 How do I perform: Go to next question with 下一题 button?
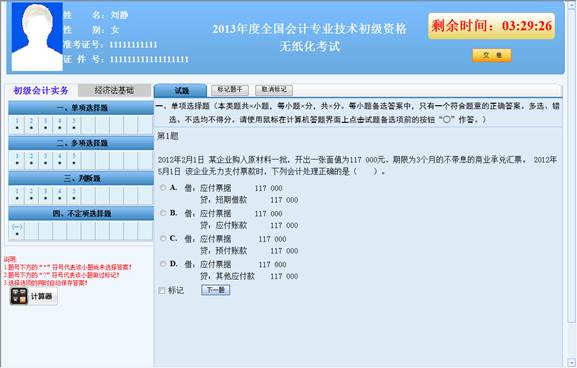[x=216, y=290]
